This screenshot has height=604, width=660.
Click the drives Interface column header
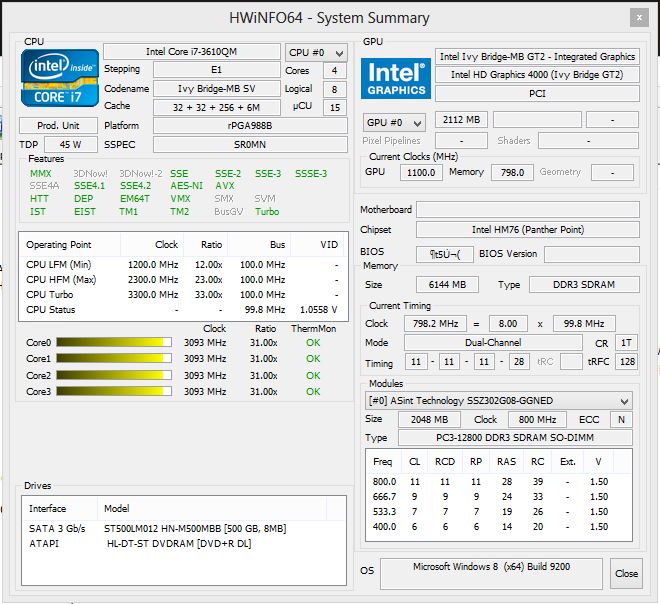point(60,508)
